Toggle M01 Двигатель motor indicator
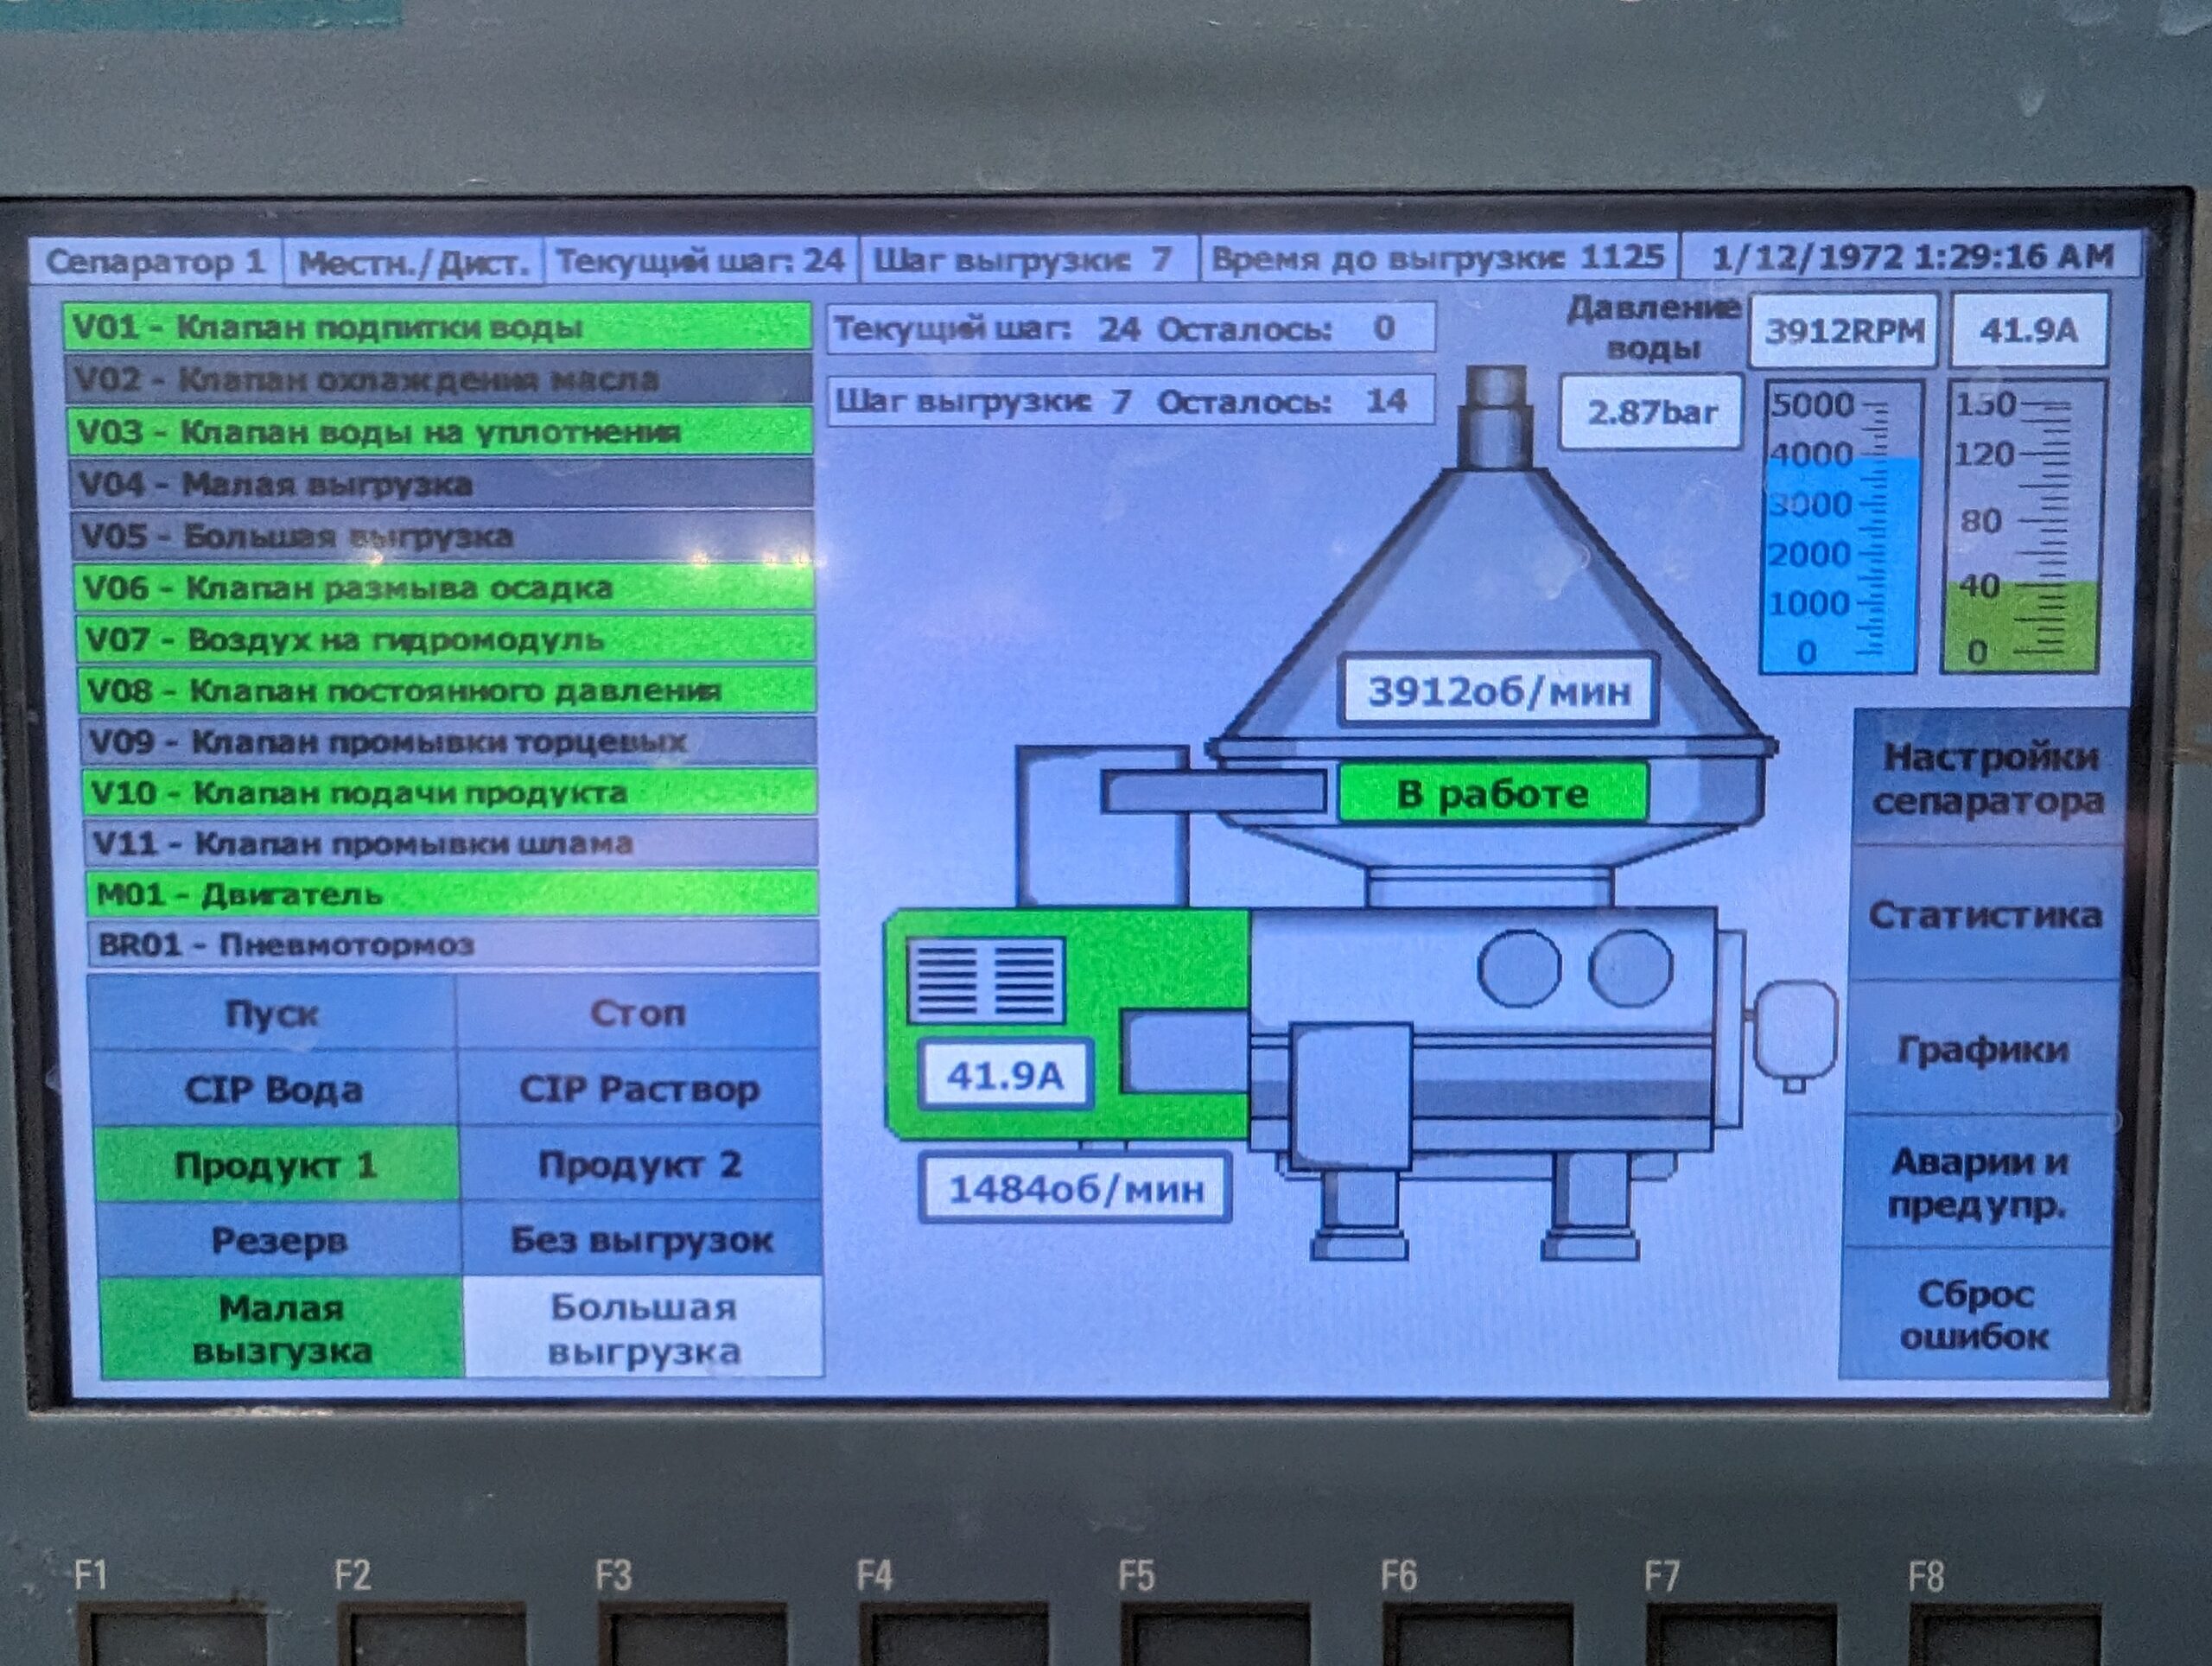 point(452,893)
